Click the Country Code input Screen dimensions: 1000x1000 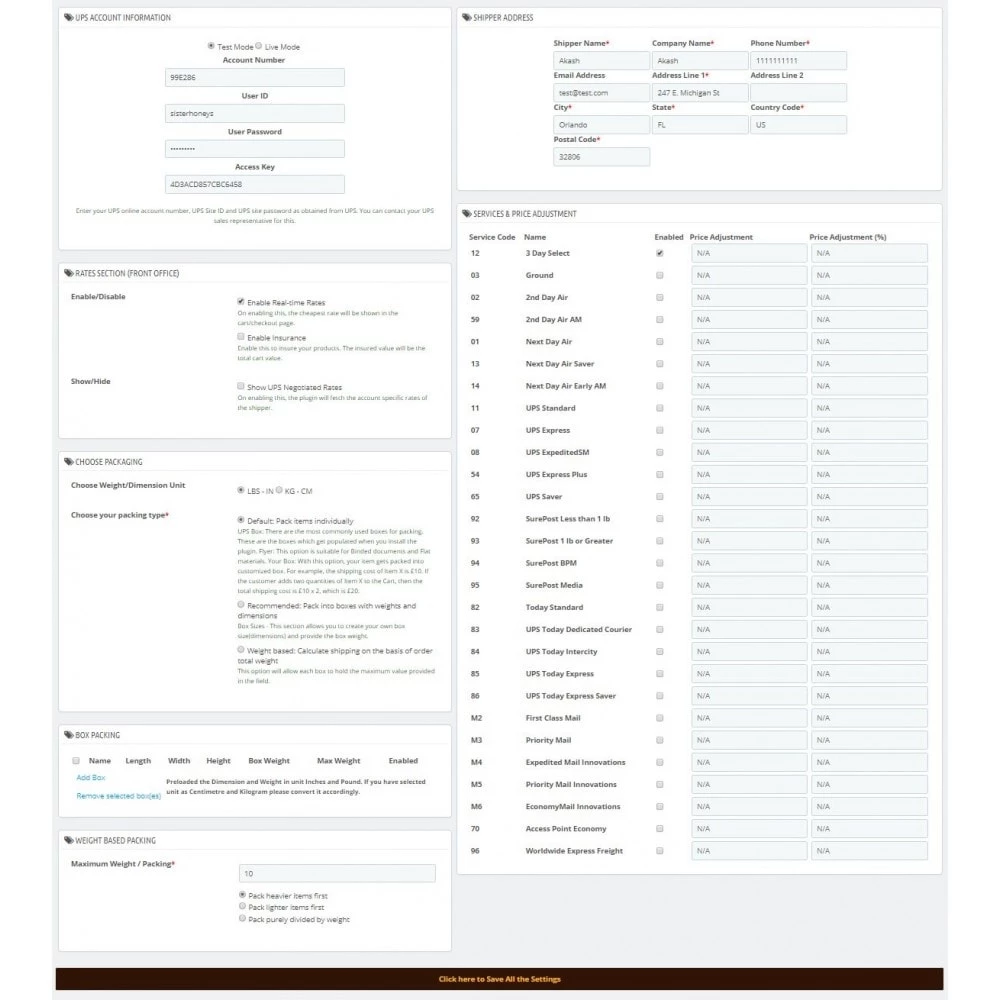pos(798,124)
